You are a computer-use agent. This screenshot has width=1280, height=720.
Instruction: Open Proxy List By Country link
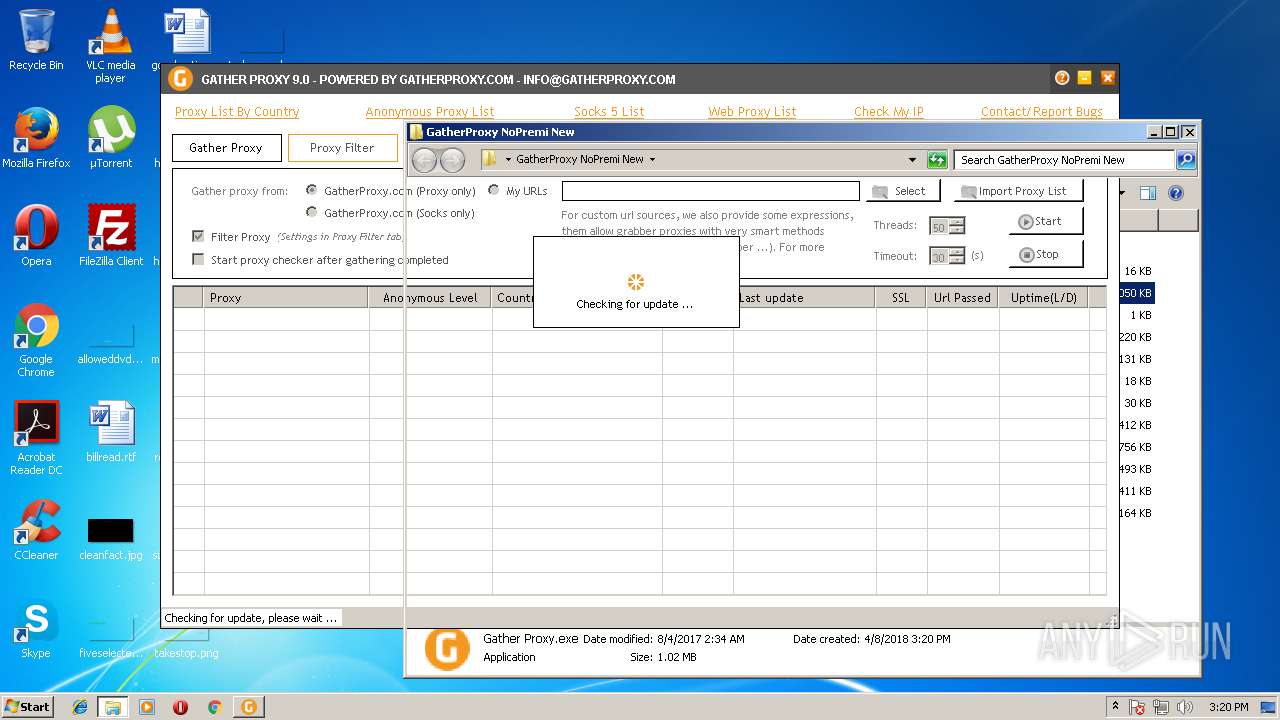pos(237,112)
